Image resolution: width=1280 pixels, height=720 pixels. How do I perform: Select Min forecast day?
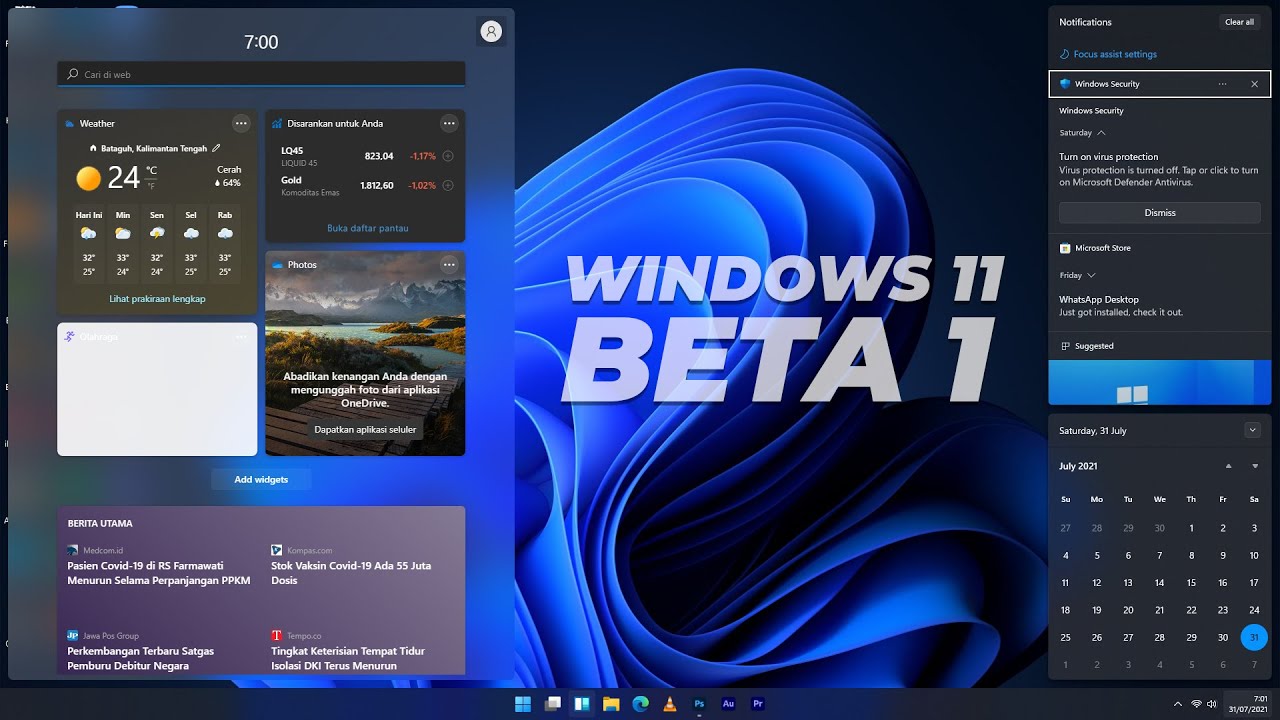click(123, 244)
